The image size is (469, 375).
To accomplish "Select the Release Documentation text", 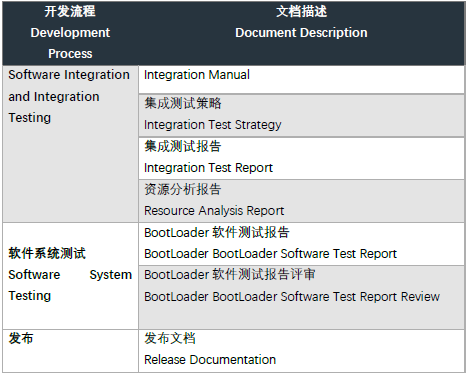I will tap(210, 360).
